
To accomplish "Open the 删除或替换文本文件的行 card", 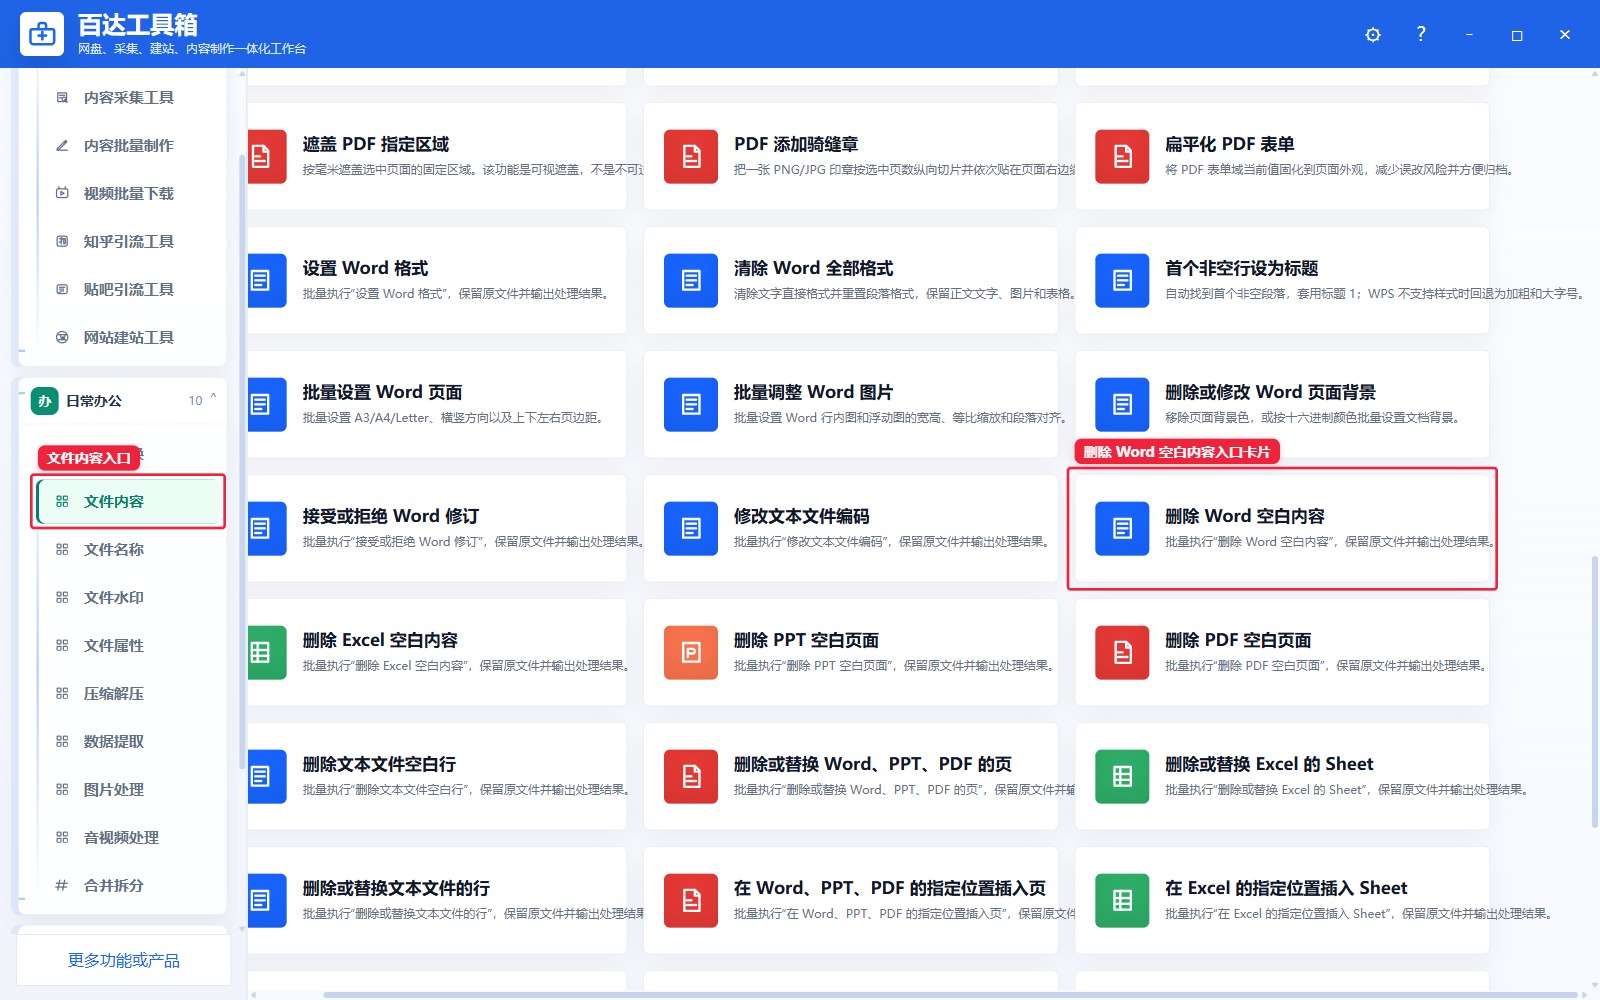I will [x=437, y=900].
